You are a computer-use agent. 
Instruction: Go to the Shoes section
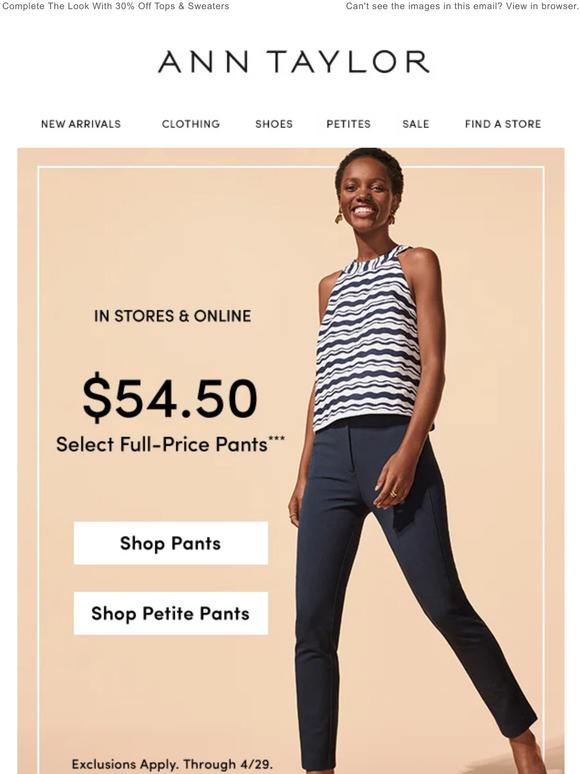point(274,124)
